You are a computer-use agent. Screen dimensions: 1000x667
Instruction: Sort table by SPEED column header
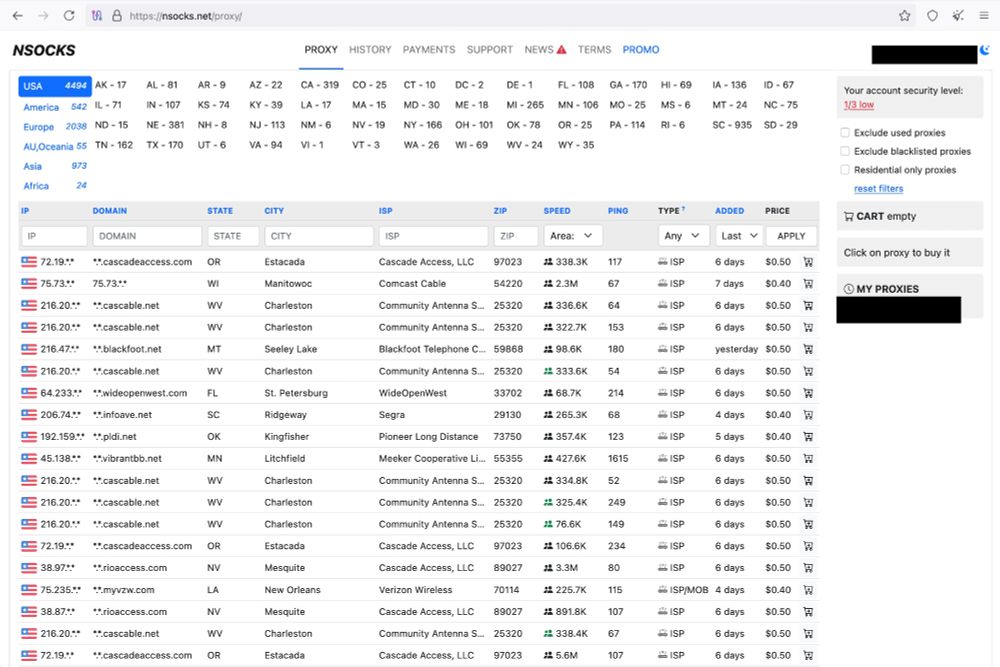557,210
